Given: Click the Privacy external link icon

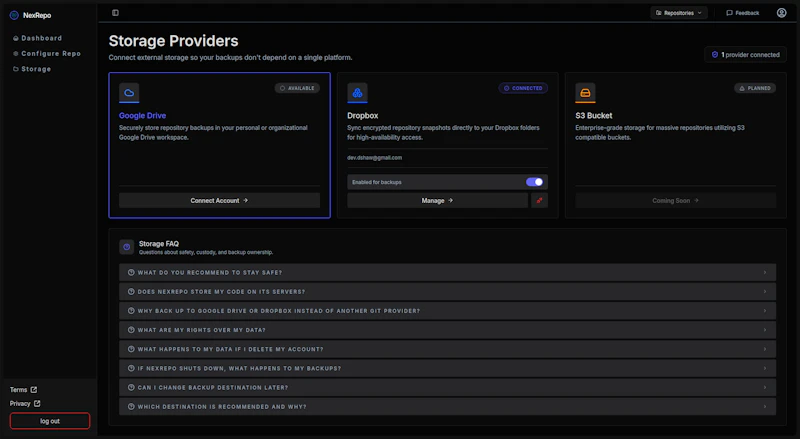Looking at the screenshot, I should (37, 403).
